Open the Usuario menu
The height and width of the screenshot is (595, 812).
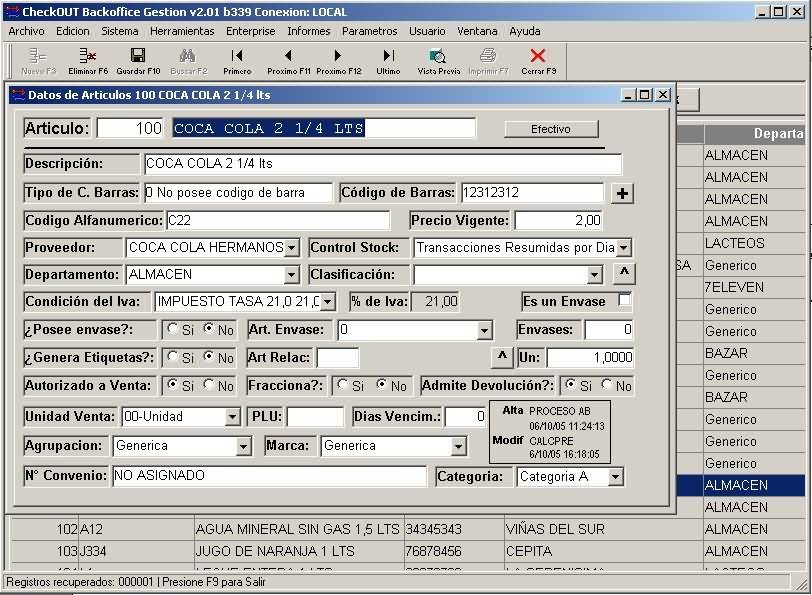[x=427, y=31]
